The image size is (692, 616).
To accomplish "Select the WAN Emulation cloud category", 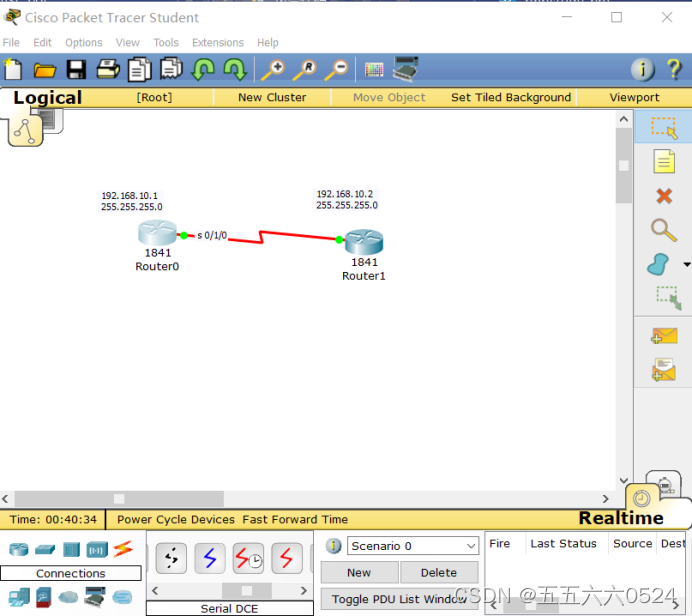I will click(68, 597).
